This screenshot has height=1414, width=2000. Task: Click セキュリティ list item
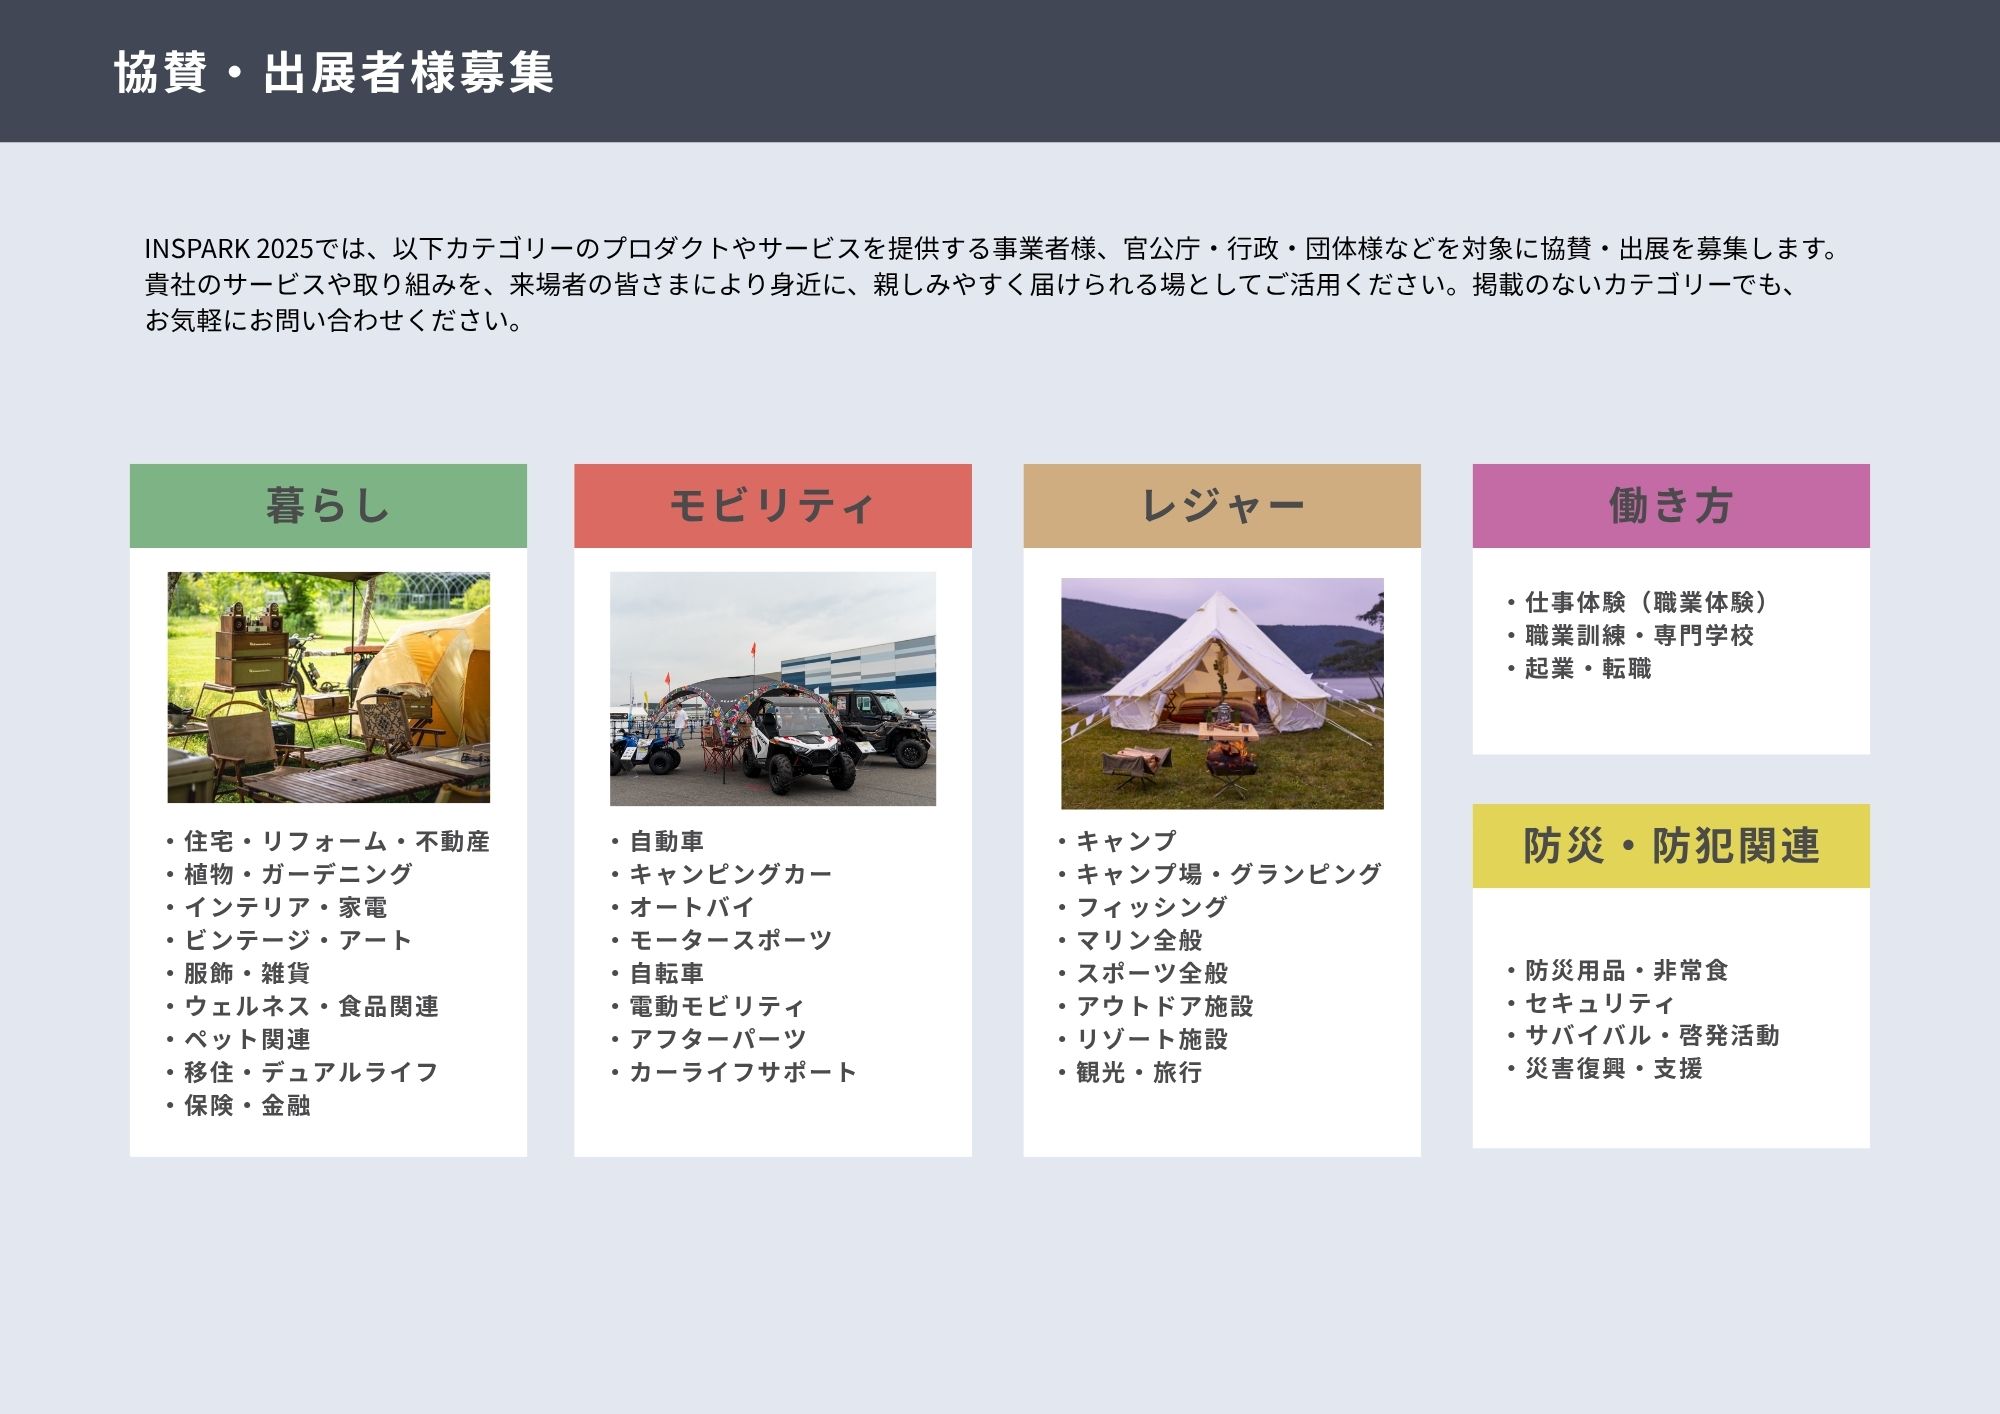(x=1590, y=1003)
